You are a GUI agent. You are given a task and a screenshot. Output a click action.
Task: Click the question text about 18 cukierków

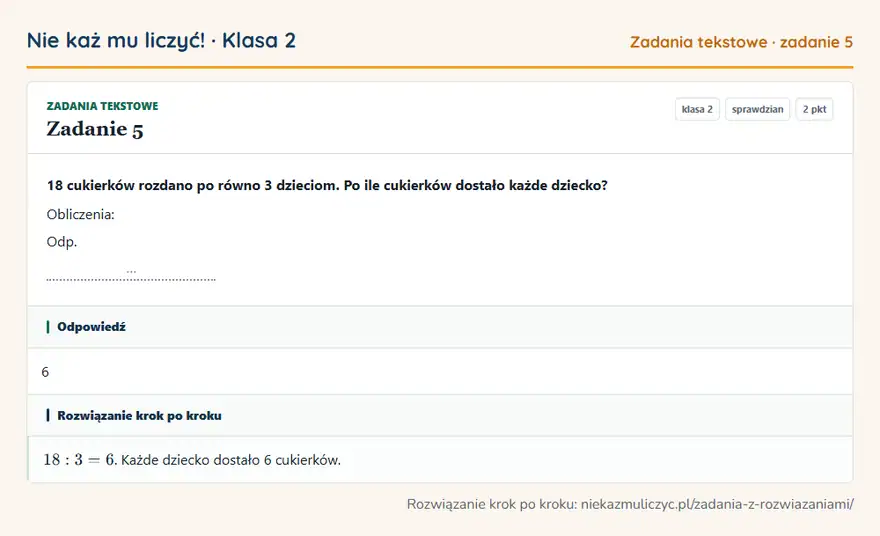[x=327, y=185]
